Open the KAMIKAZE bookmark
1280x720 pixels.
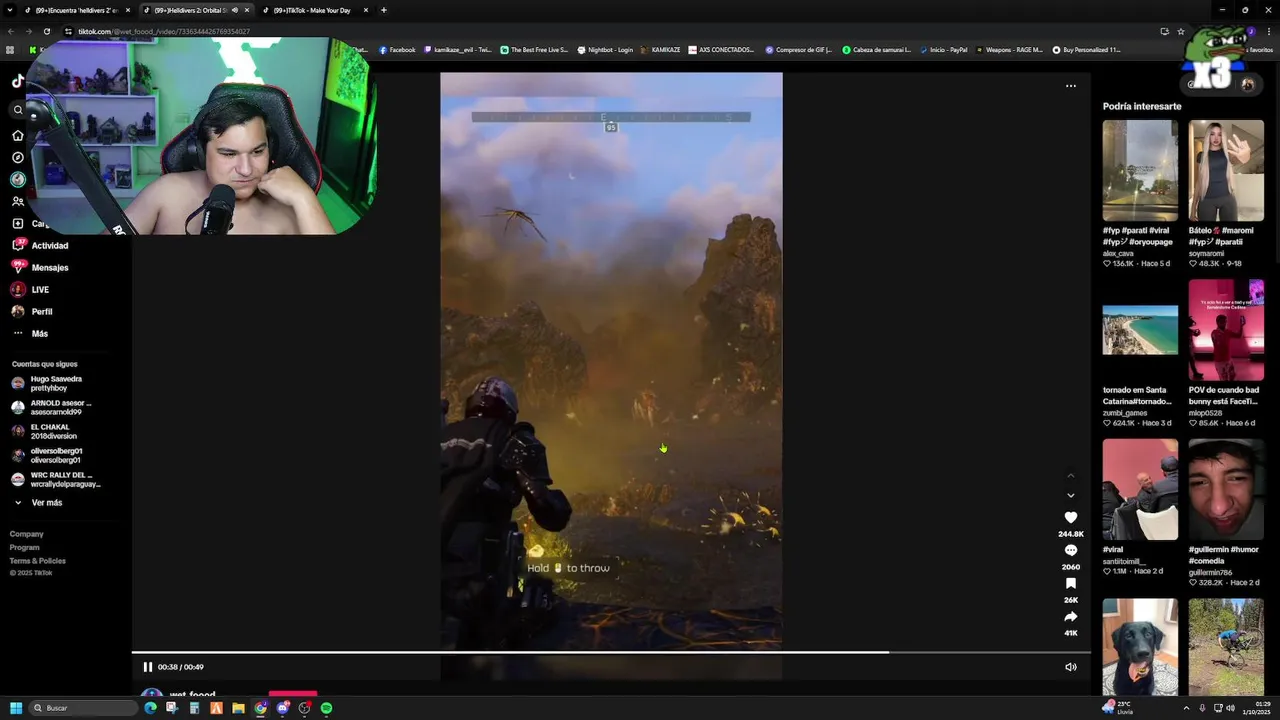click(660, 50)
